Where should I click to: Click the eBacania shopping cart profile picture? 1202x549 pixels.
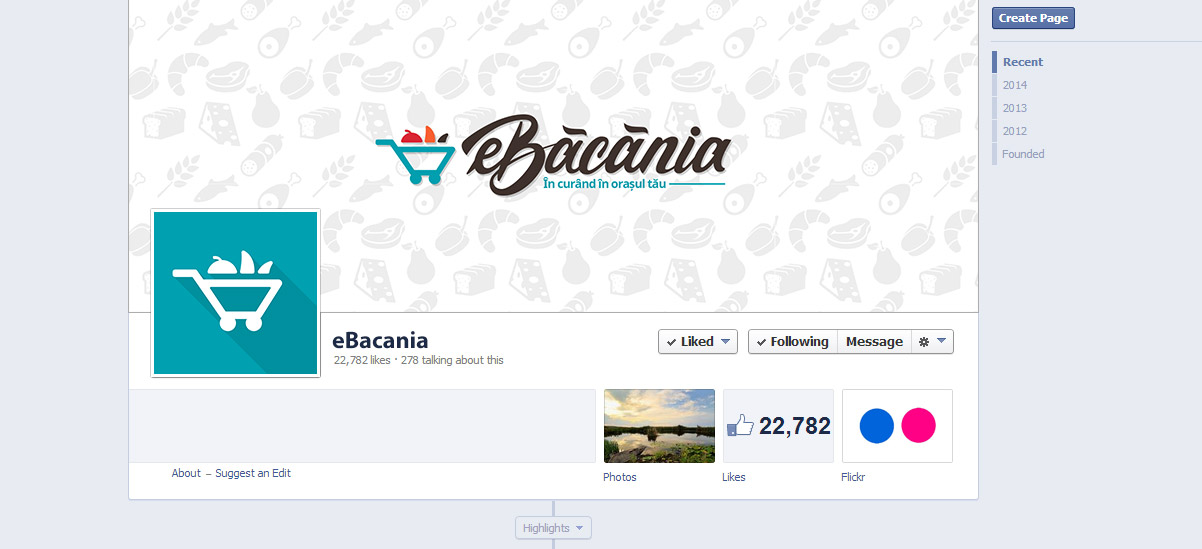(x=235, y=293)
